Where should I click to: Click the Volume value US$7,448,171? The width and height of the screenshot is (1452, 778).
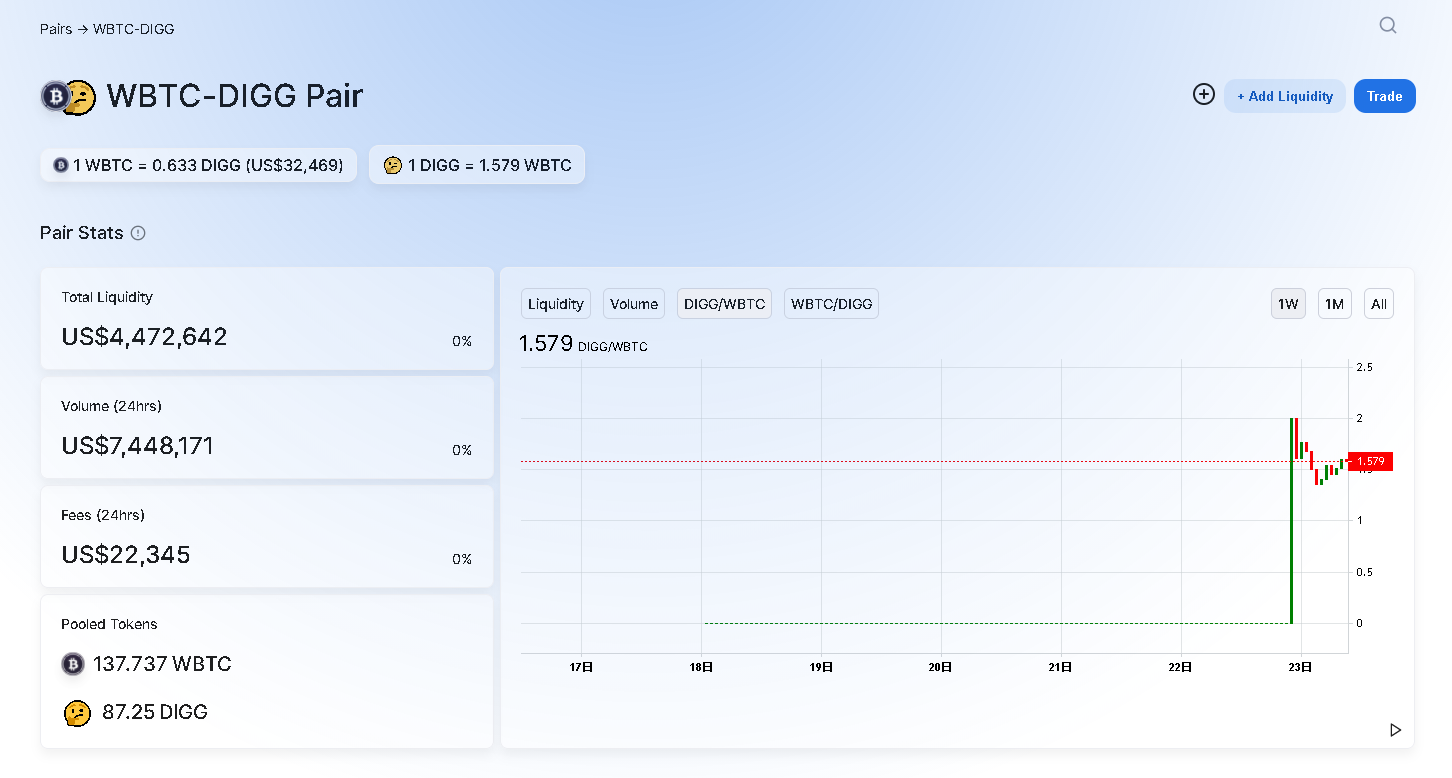pos(138,446)
